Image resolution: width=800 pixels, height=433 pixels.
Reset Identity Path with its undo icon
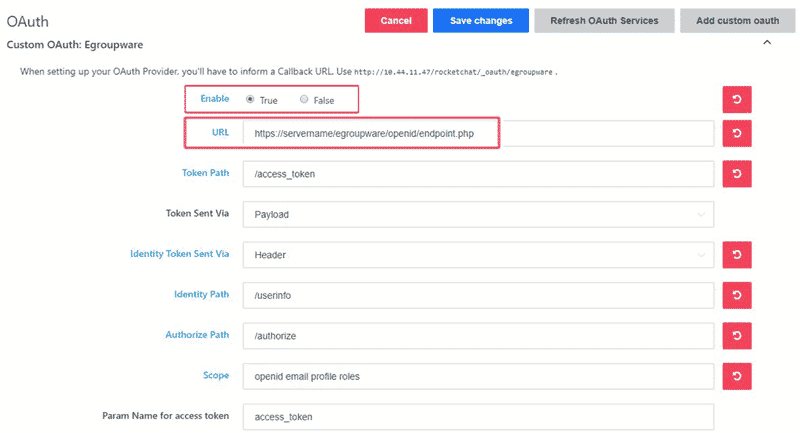pyautogui.click(x=737, y=295)
